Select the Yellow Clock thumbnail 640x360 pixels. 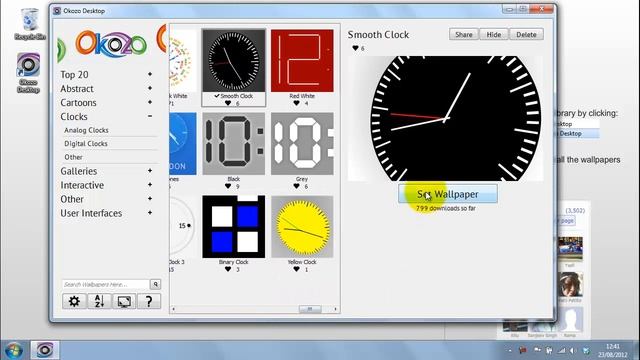point(302,227)
